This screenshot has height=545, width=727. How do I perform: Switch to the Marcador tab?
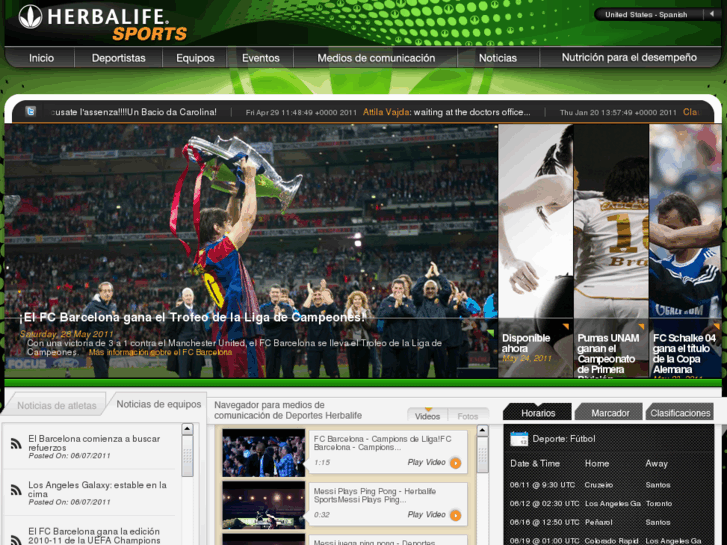[610, 412]
